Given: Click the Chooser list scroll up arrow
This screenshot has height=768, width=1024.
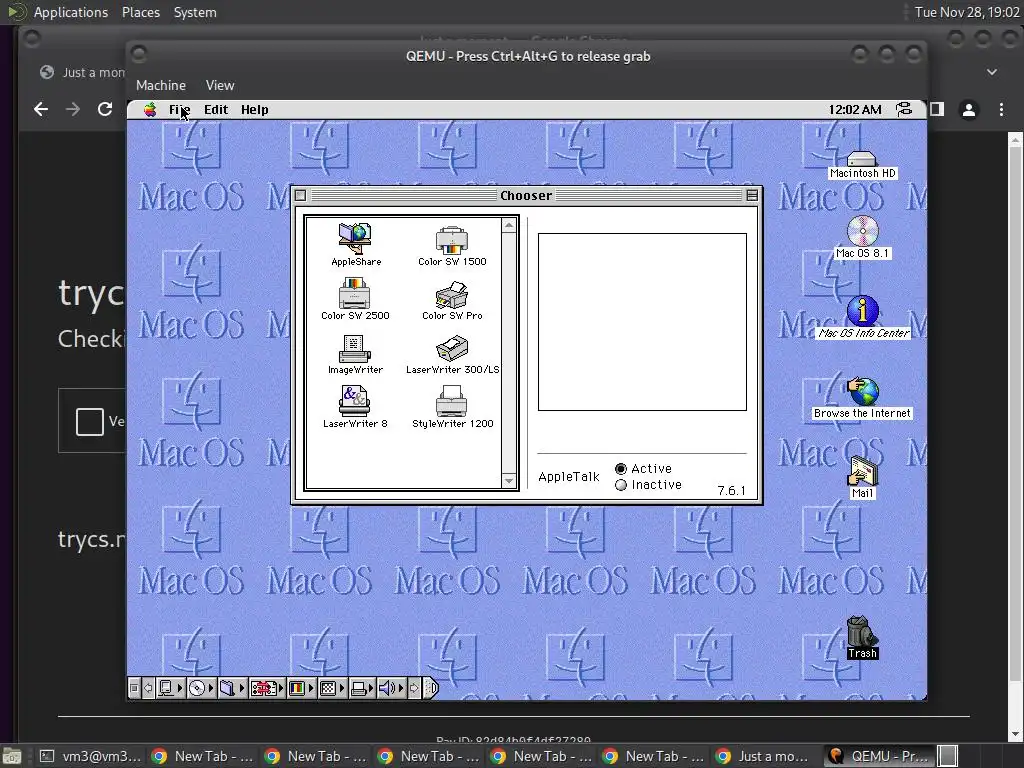Looking at the screenshot, I should [509, 225].
